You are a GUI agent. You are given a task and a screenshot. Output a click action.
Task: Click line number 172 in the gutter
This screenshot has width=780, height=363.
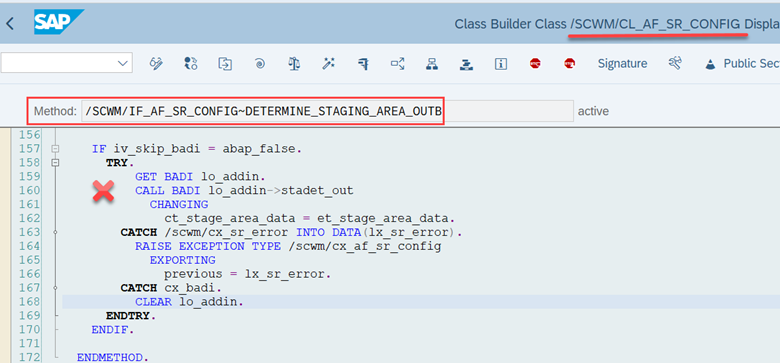(x=29, y=358)
